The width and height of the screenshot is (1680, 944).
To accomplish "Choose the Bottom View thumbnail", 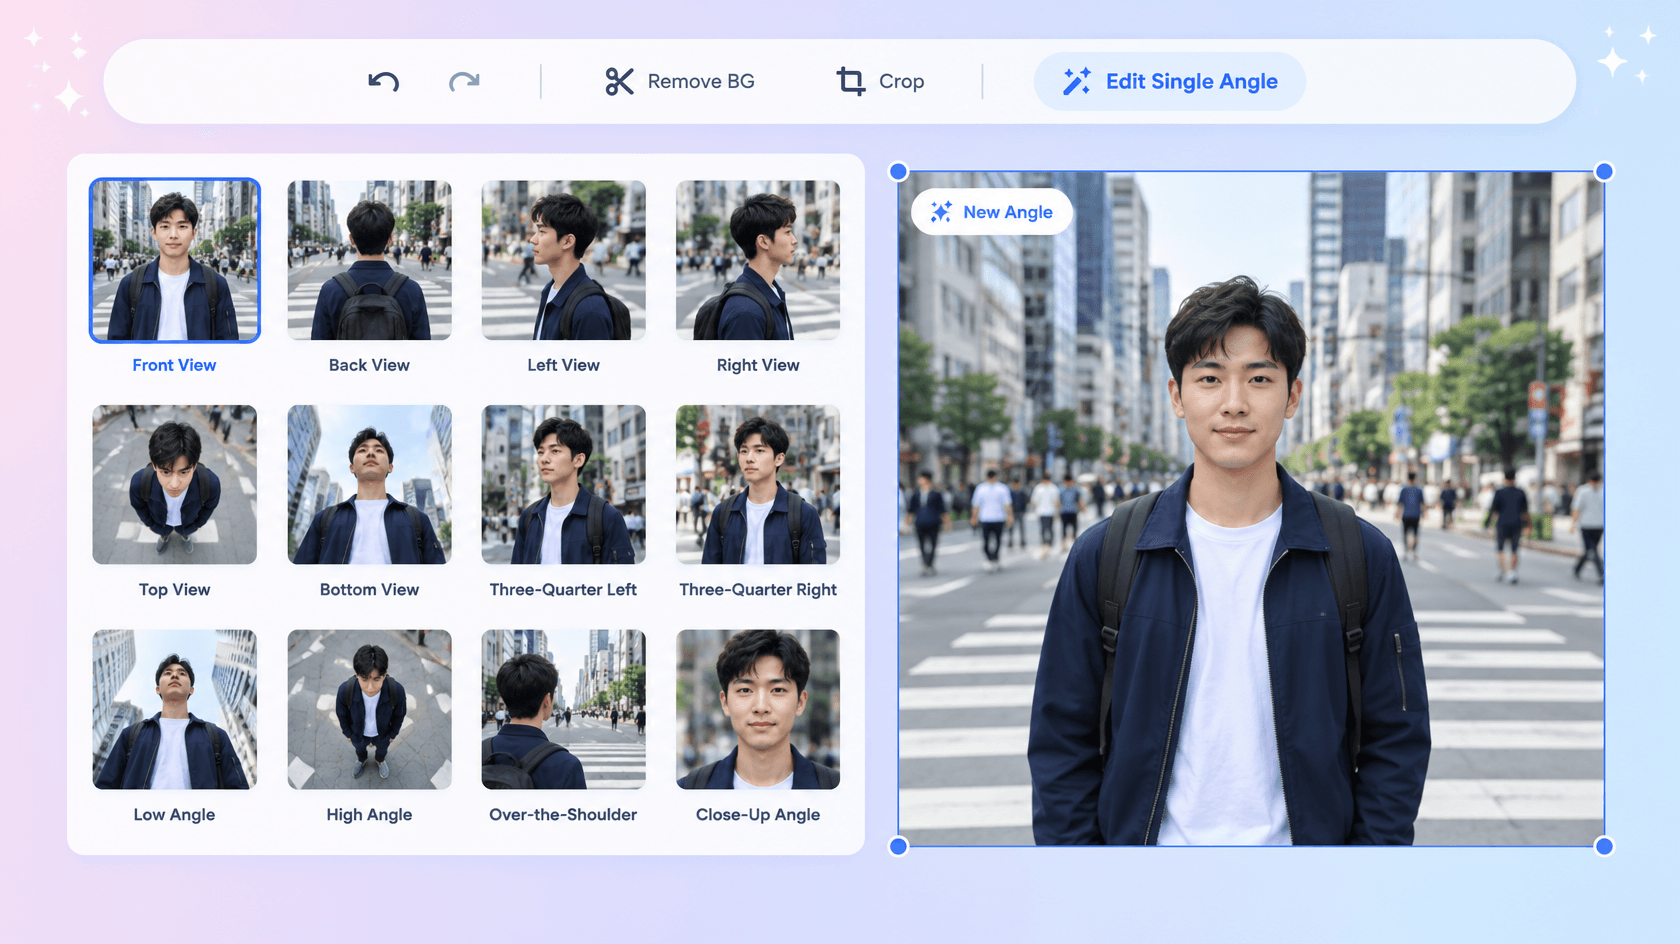I will pyautogui.click(x=369, y=485).
